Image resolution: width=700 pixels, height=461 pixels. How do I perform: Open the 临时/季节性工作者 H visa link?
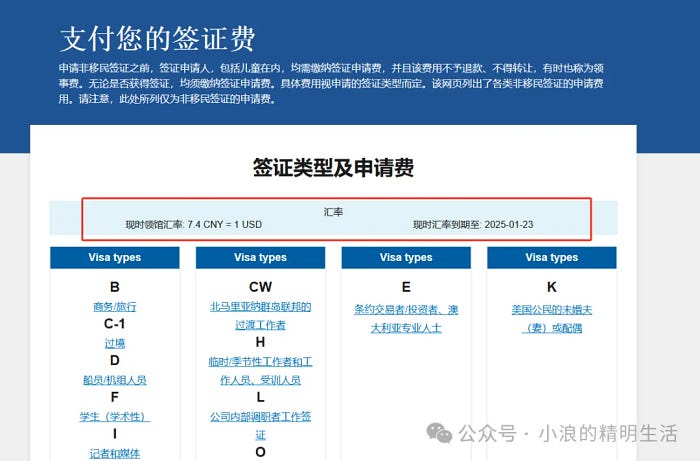[x=260, y=370]
